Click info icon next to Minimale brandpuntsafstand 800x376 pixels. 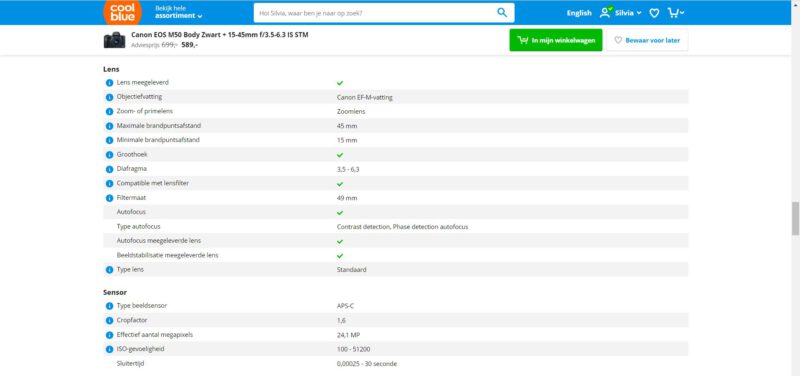click(x=109, y=140)
